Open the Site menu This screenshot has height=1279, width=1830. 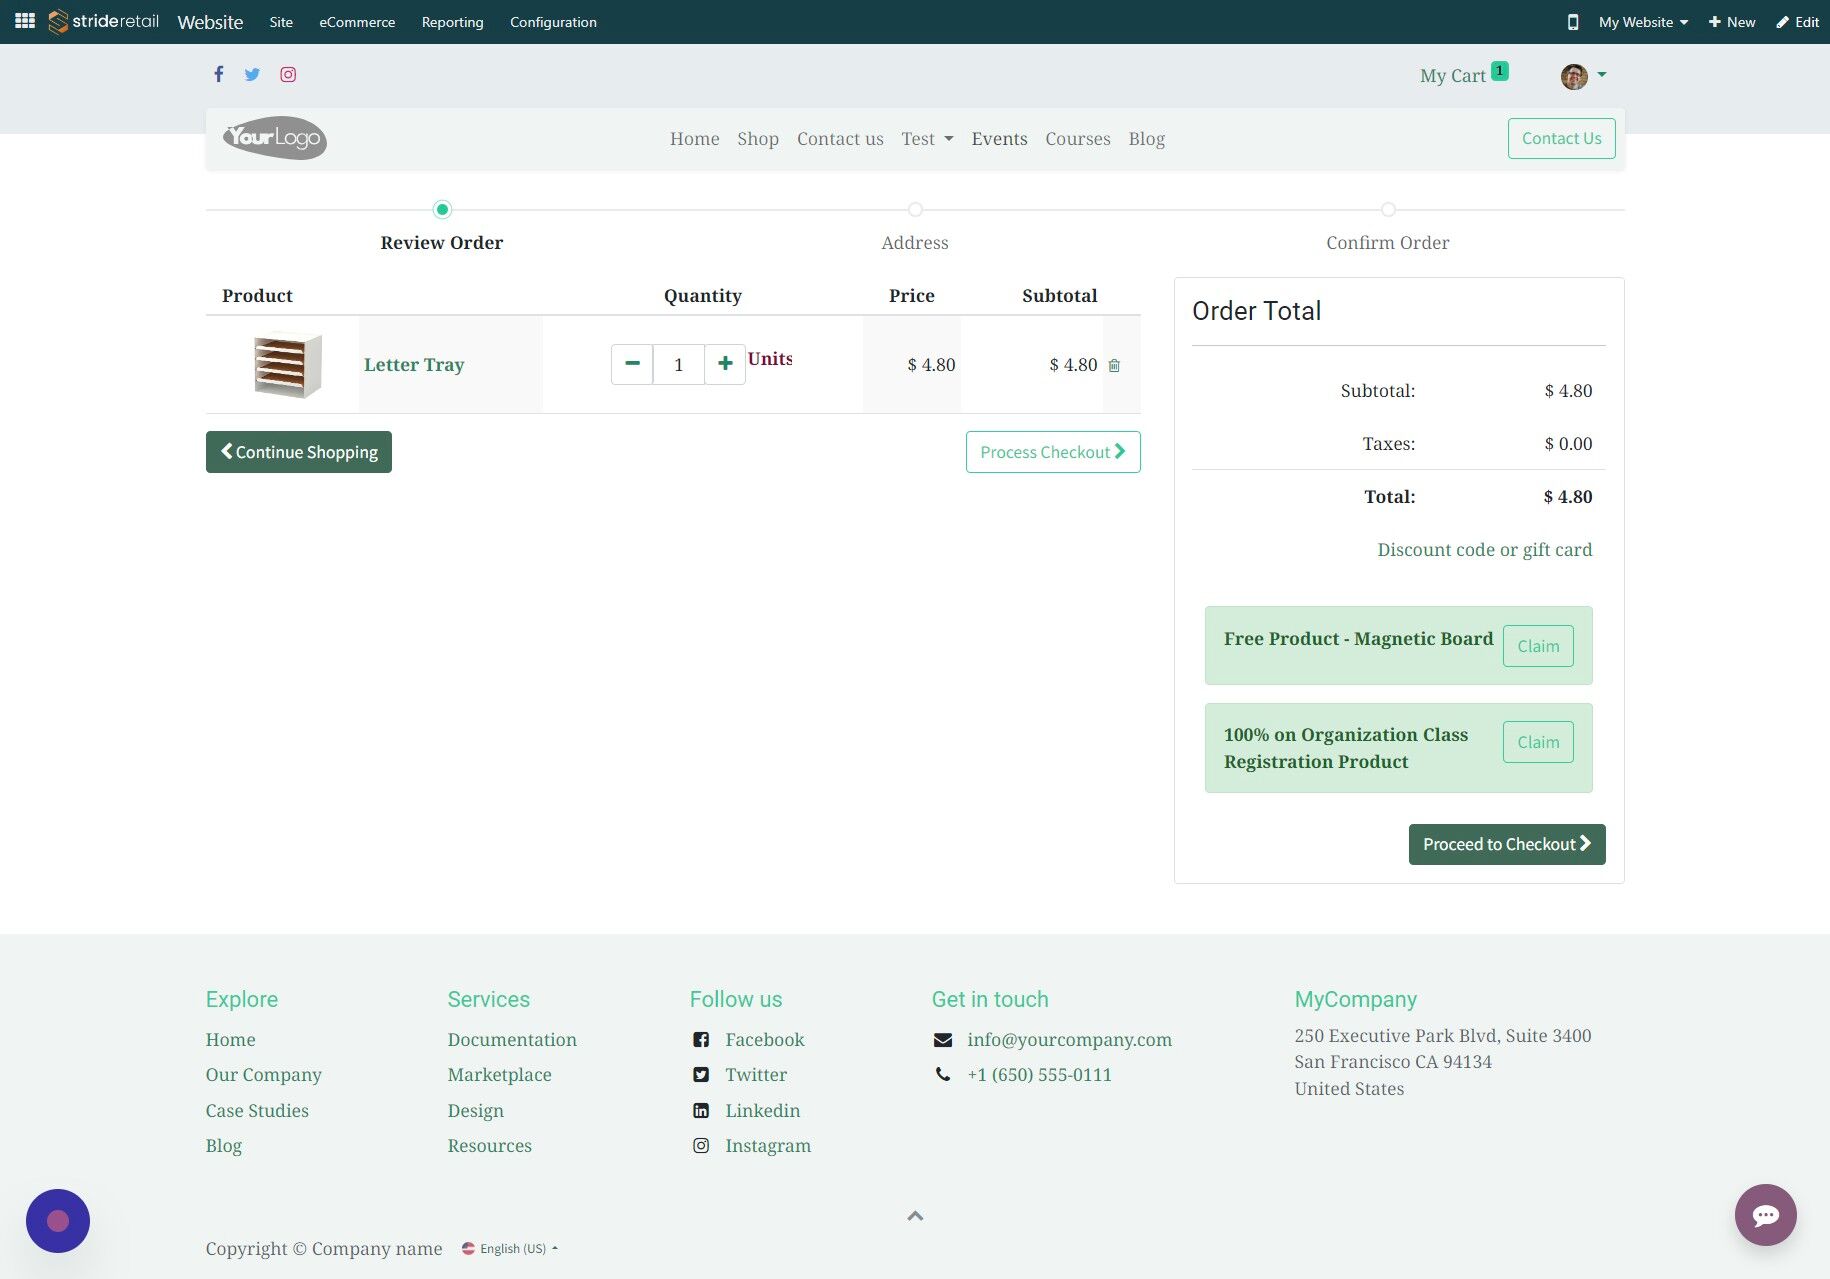point(281,22)
